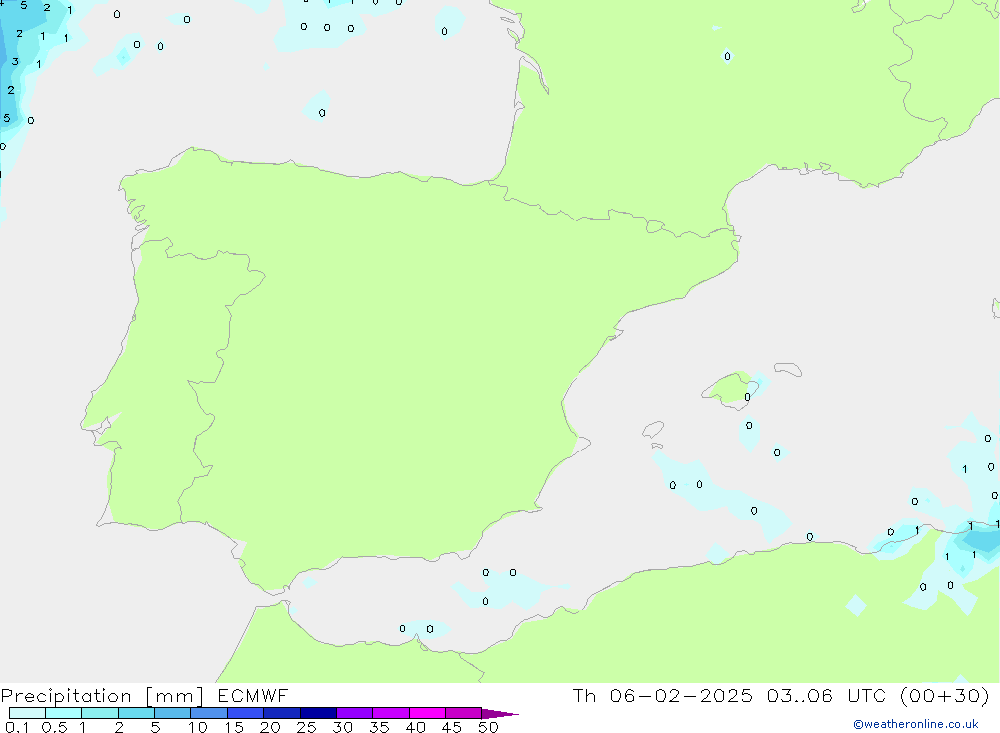Image resolution: width=1000 pixels, height=733 pixels.
Task: Pick the 10–15 mm legend swatch
Action: click(209, 713)
